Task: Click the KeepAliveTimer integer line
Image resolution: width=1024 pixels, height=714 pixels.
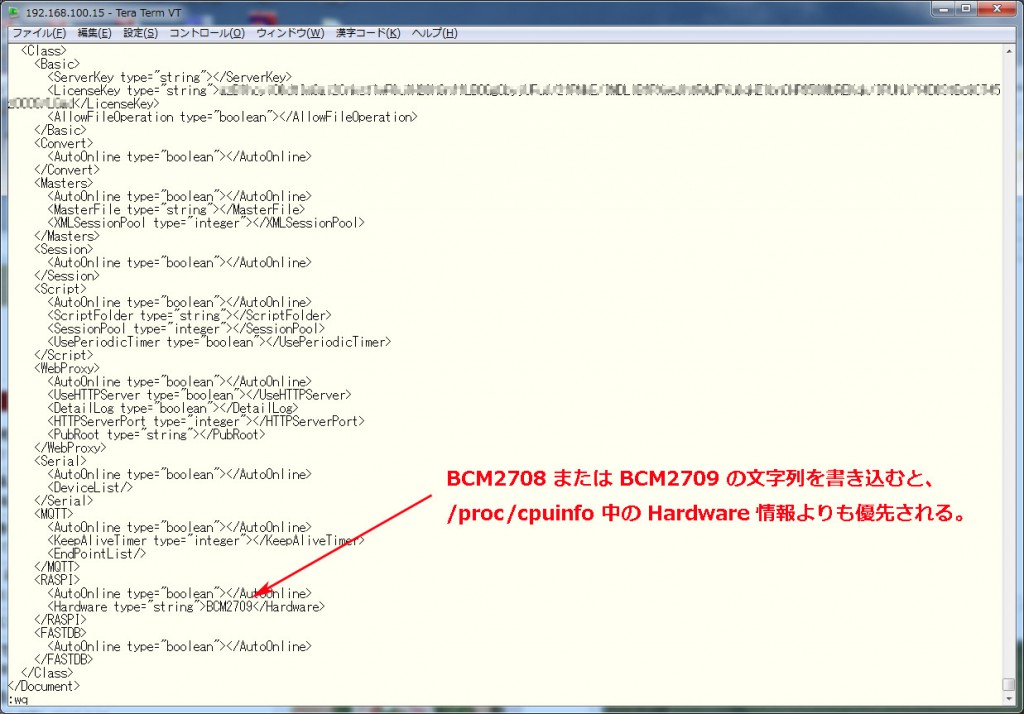Action: (x=206, y=540)
